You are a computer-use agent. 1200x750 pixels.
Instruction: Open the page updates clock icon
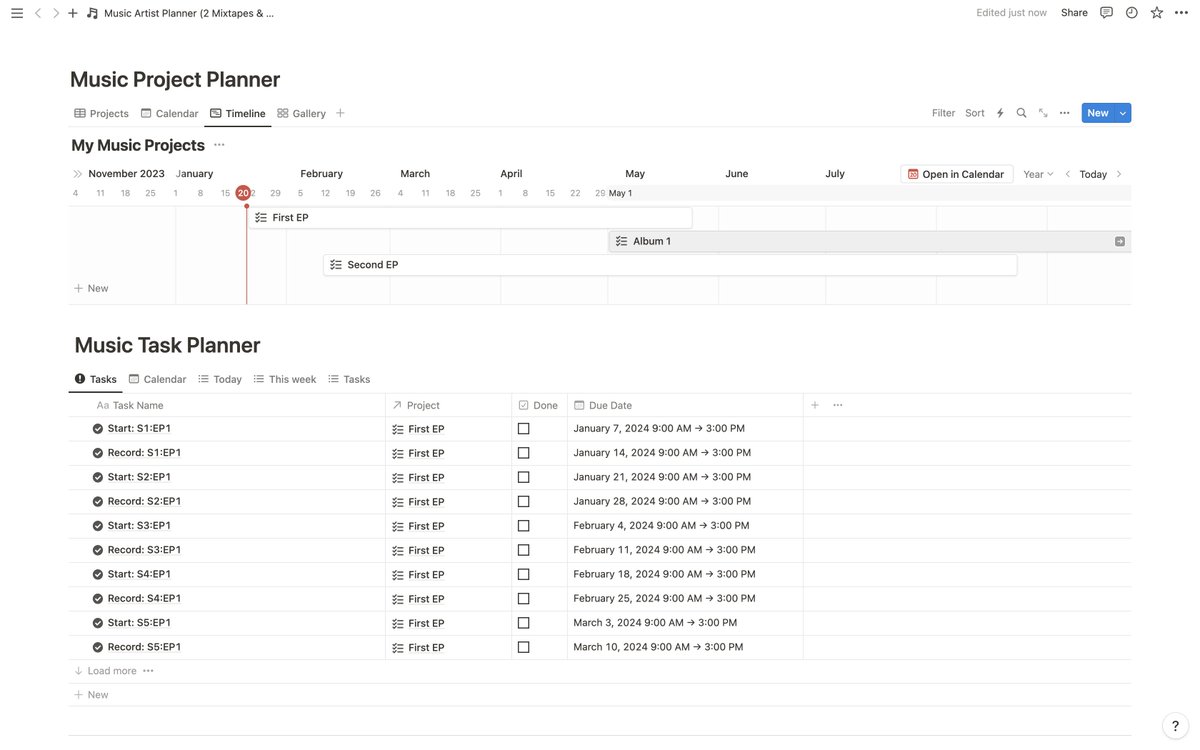[1131, 13]
